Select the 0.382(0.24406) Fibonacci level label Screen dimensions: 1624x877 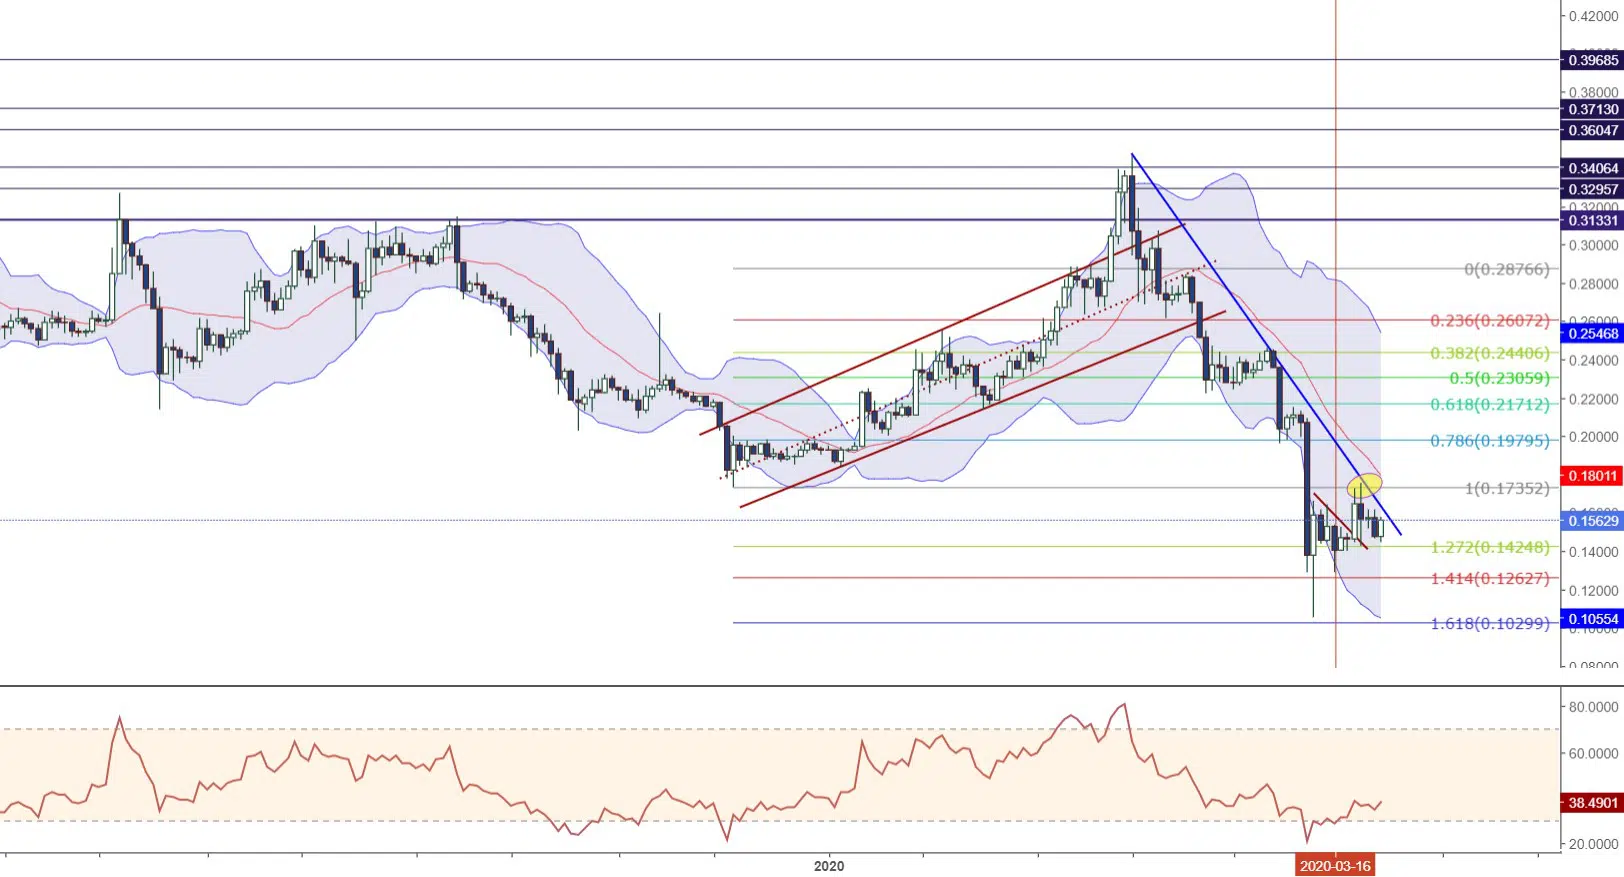click(1489, 353)
